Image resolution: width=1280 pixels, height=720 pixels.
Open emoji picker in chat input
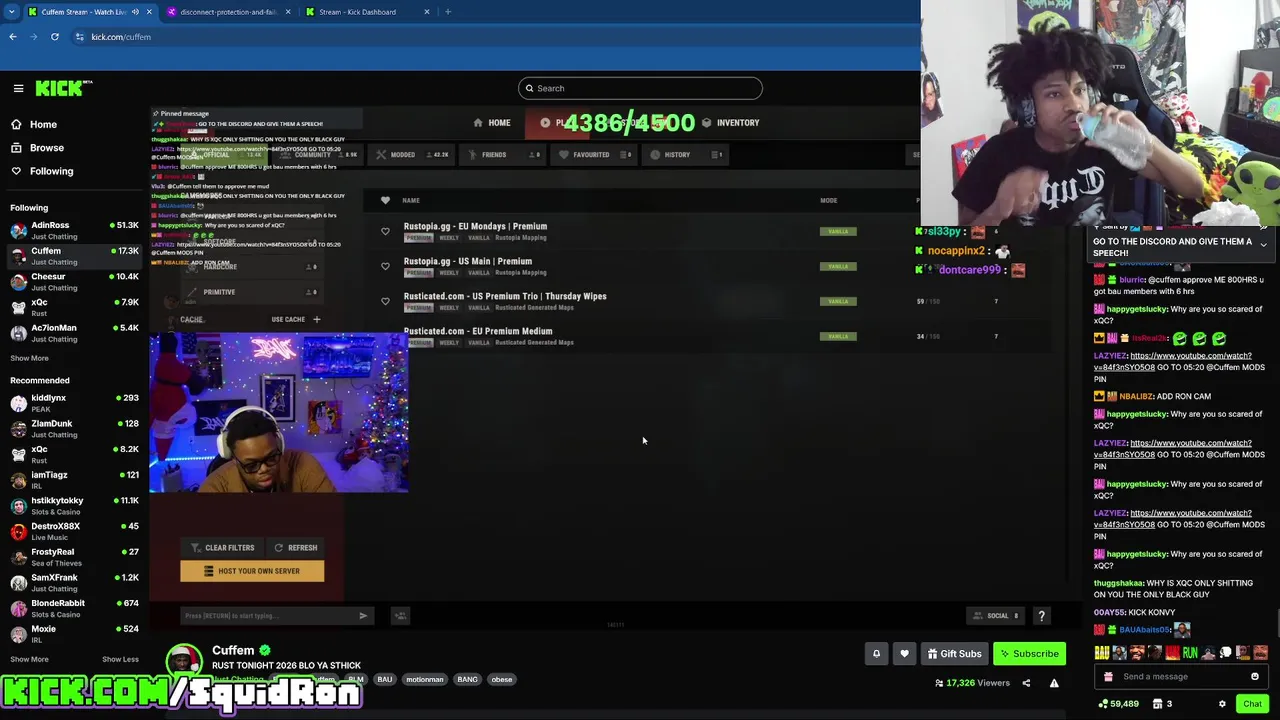pos(1255,677)
